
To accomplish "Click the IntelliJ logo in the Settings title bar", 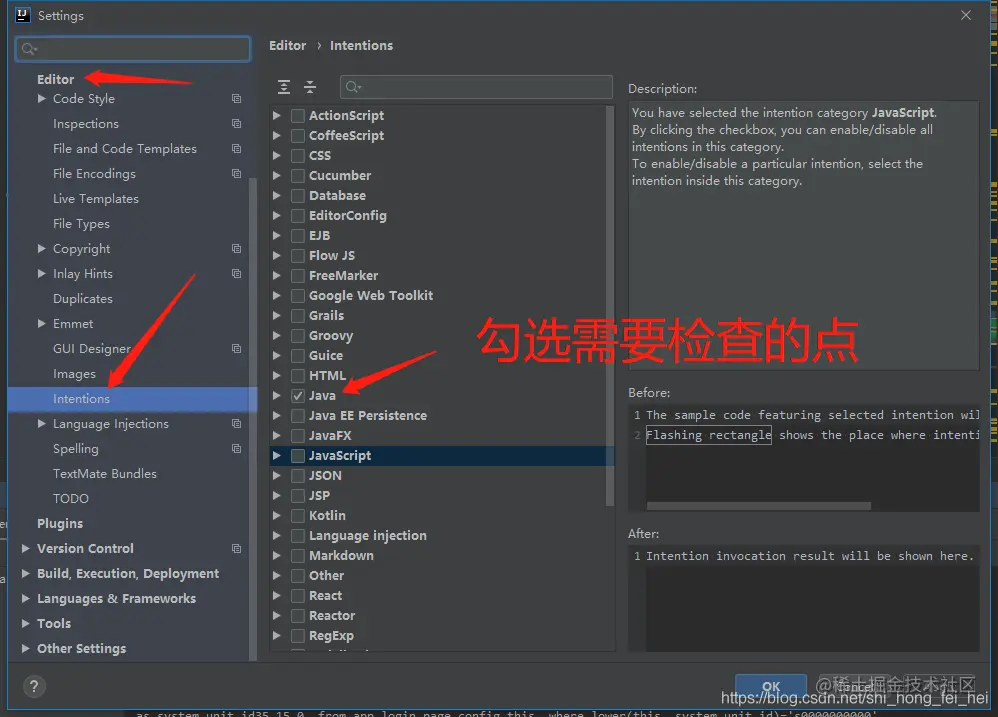I will point(23,15).
